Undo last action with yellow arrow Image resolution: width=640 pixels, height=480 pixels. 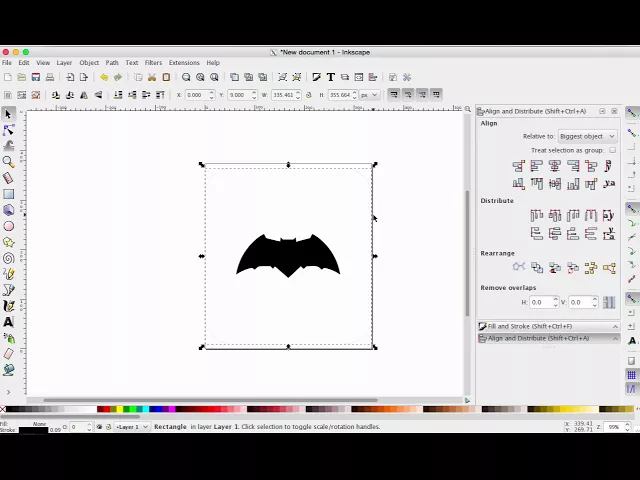coord(104,77)
